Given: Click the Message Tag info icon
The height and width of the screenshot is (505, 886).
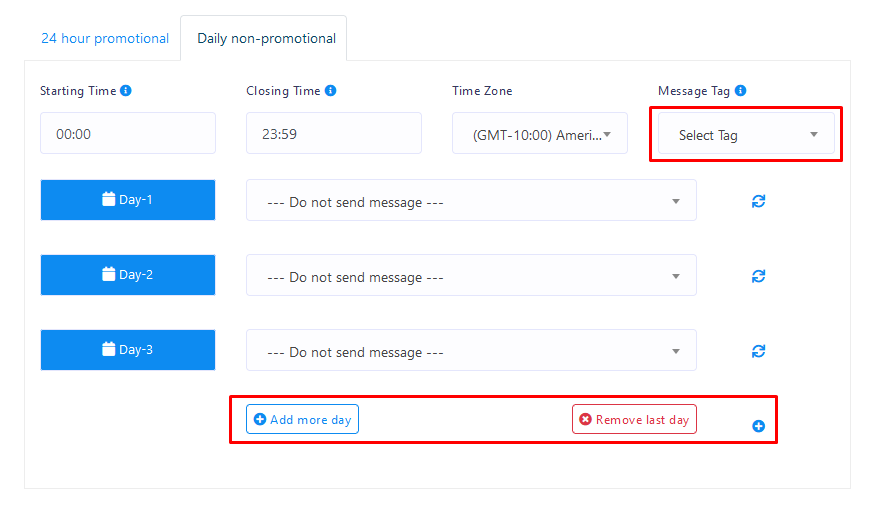Looking at the screenshot, I should click(x=741, y=91).
